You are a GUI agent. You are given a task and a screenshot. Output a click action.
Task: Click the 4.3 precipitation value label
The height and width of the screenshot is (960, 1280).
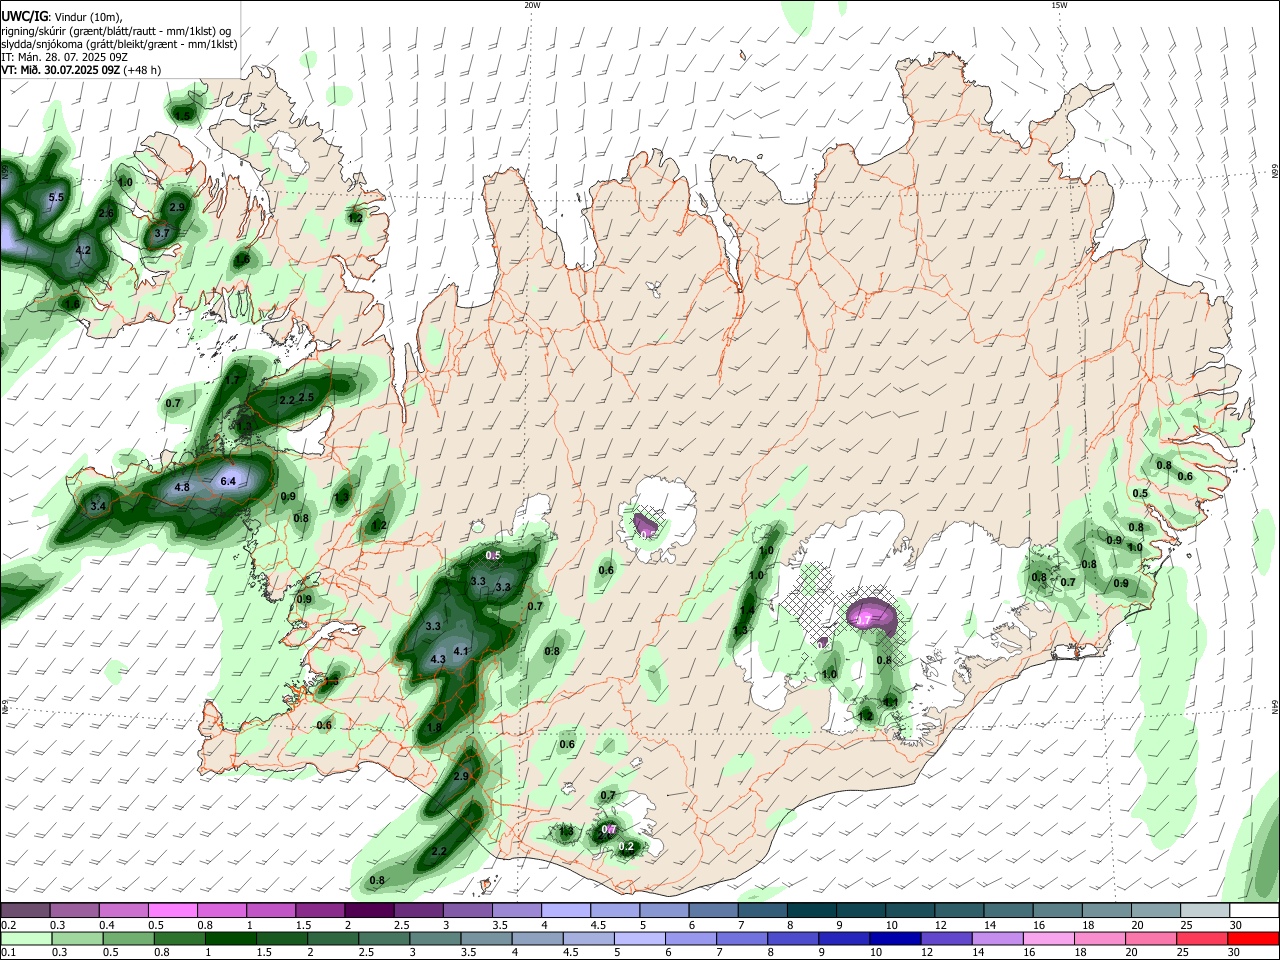pos(438,660)
